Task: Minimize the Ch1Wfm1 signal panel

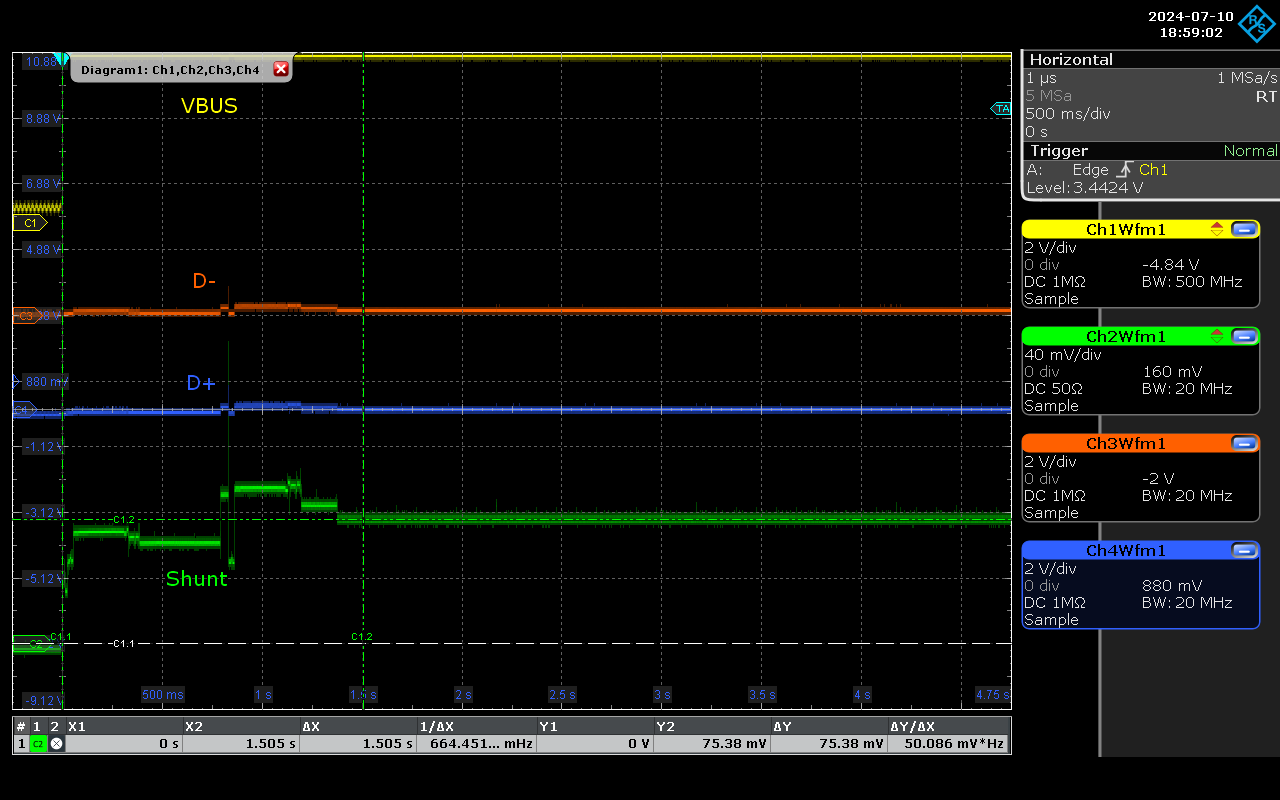Action: (x=1244, y=229)
